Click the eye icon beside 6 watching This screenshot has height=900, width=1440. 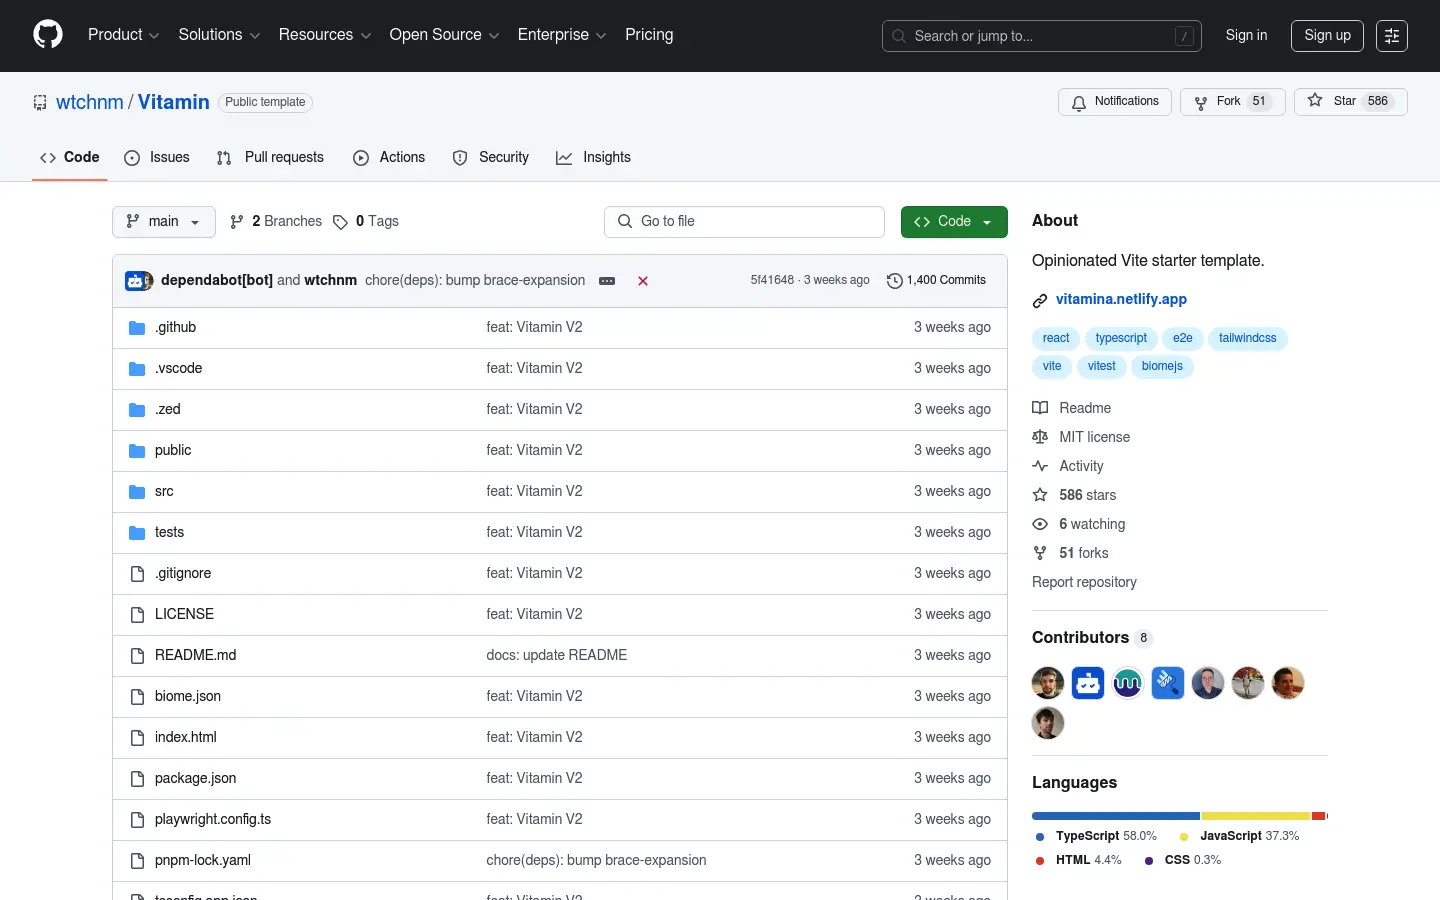point(1040,524)
